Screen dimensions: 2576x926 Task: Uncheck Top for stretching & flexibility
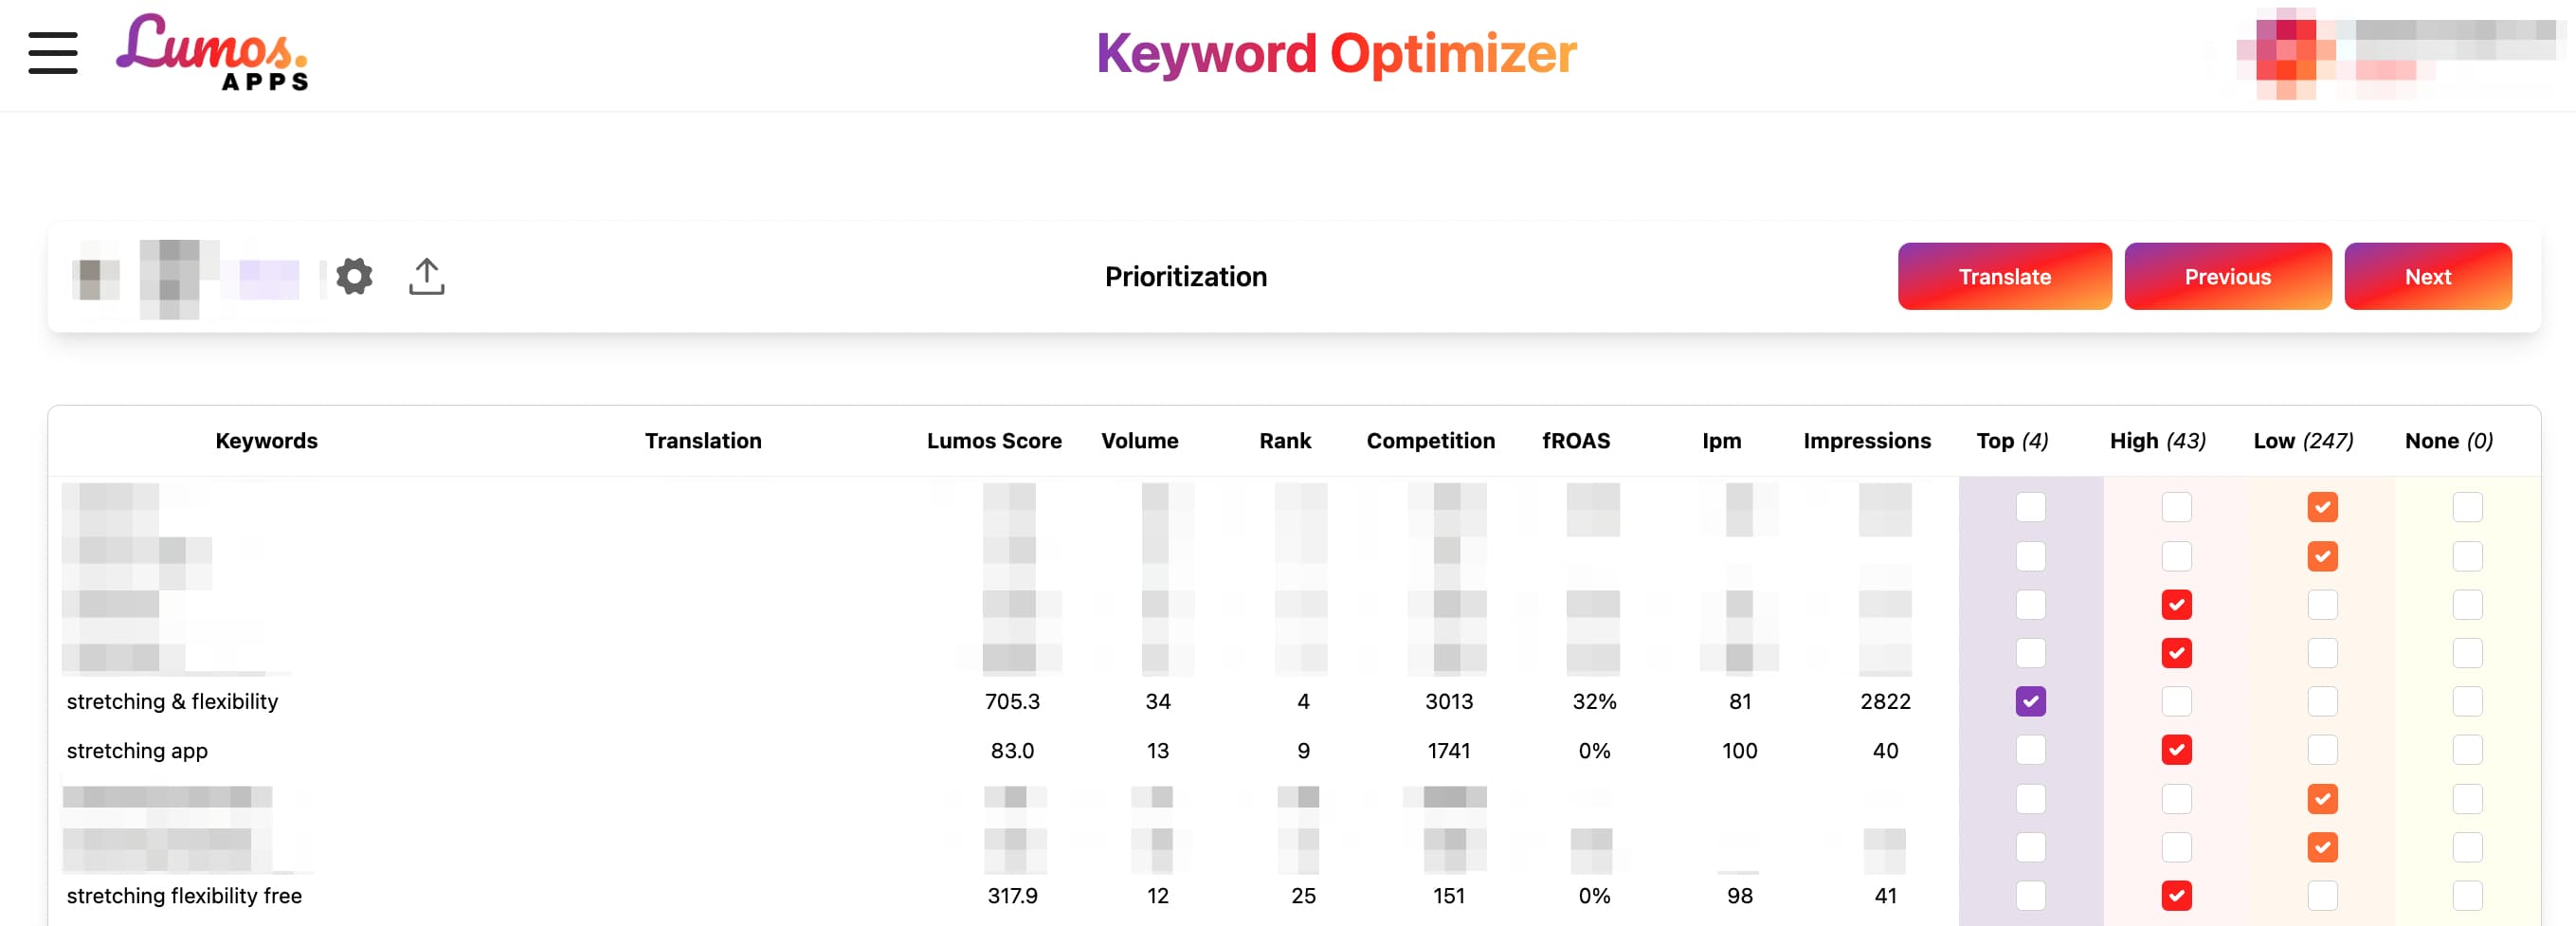tap(2030, 701)
